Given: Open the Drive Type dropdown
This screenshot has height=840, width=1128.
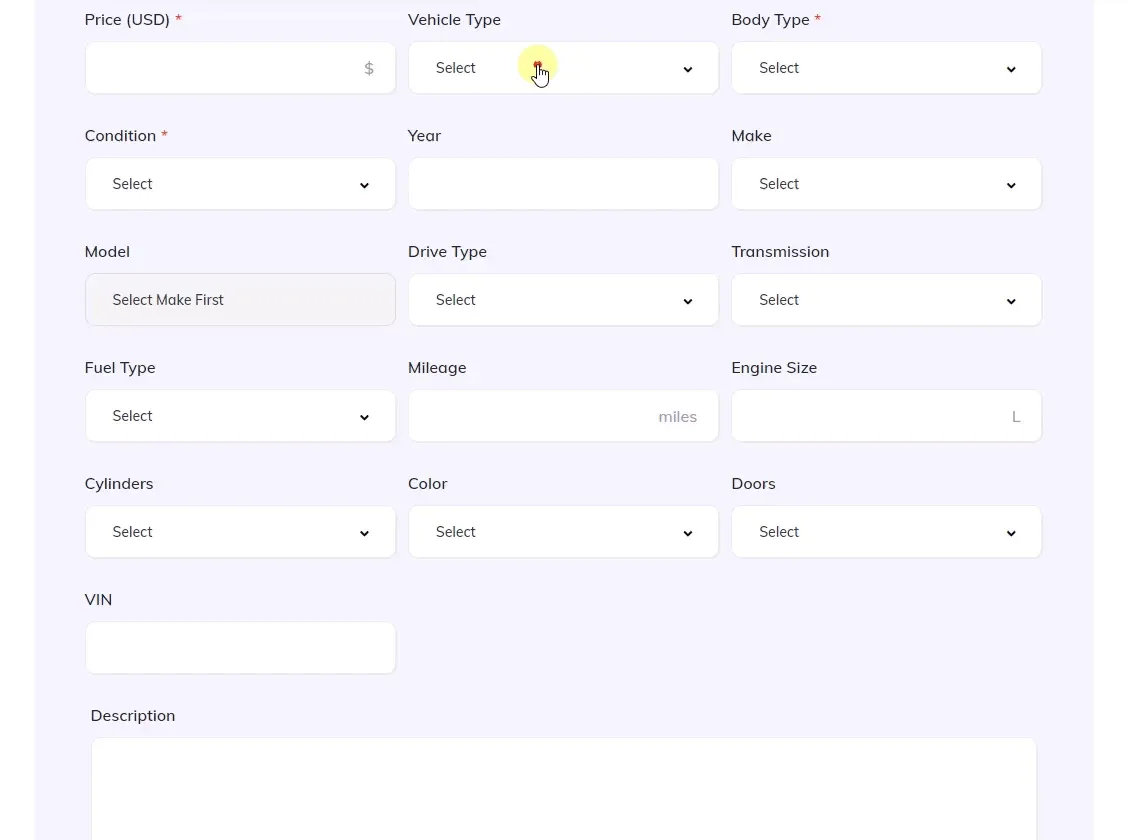Looking at the screenshot, I should coord(563,300).
